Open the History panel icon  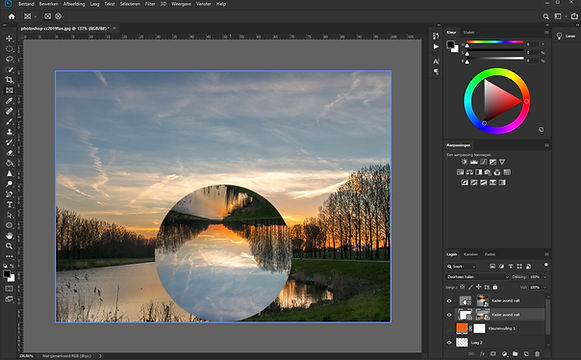[436, 36]
